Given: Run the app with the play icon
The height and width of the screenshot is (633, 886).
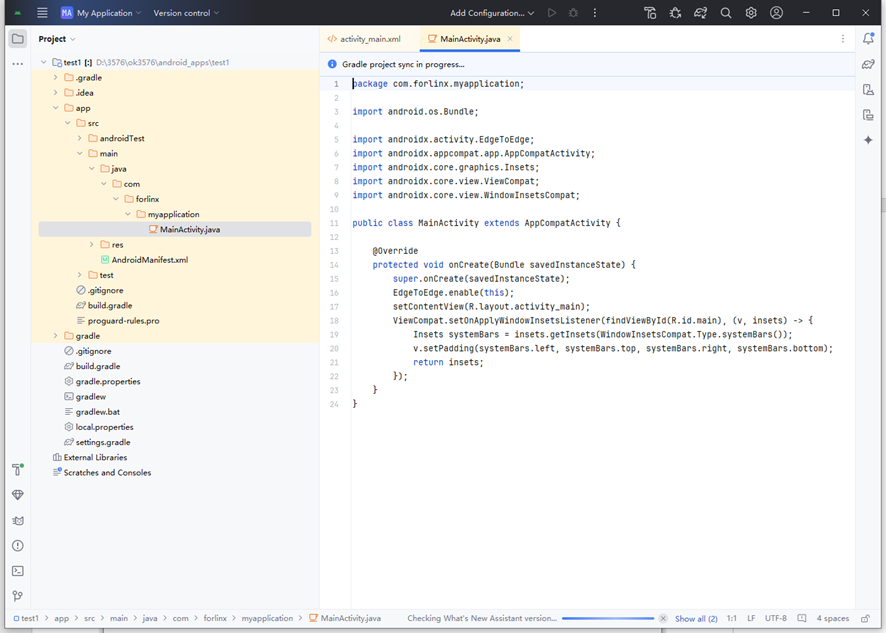Looking at the screenshot, I should click(552, 12).
